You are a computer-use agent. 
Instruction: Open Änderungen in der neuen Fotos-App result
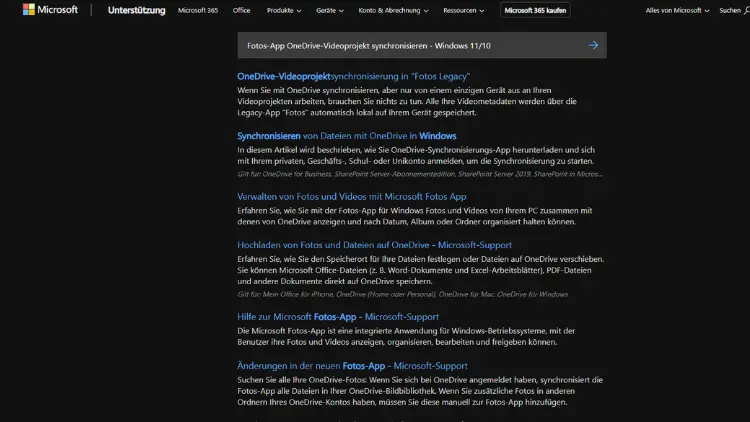pos(353,366)
